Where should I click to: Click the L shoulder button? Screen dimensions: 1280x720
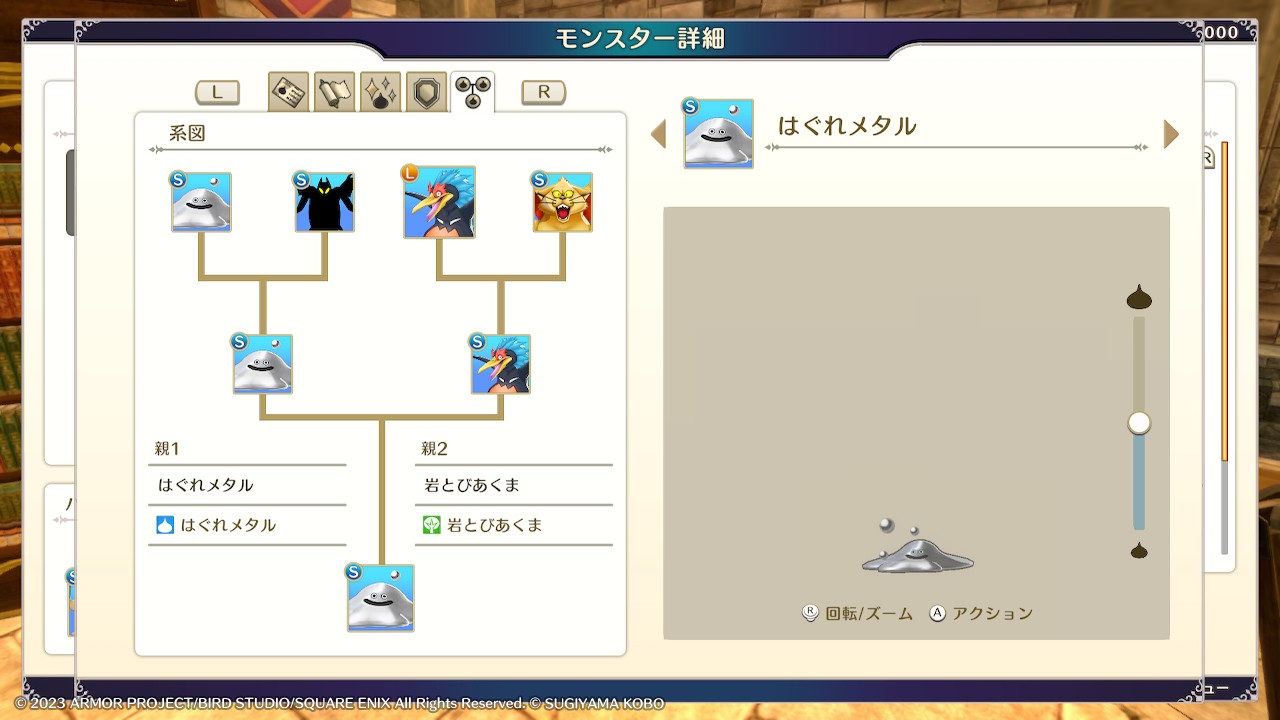(x=217, y=92)
